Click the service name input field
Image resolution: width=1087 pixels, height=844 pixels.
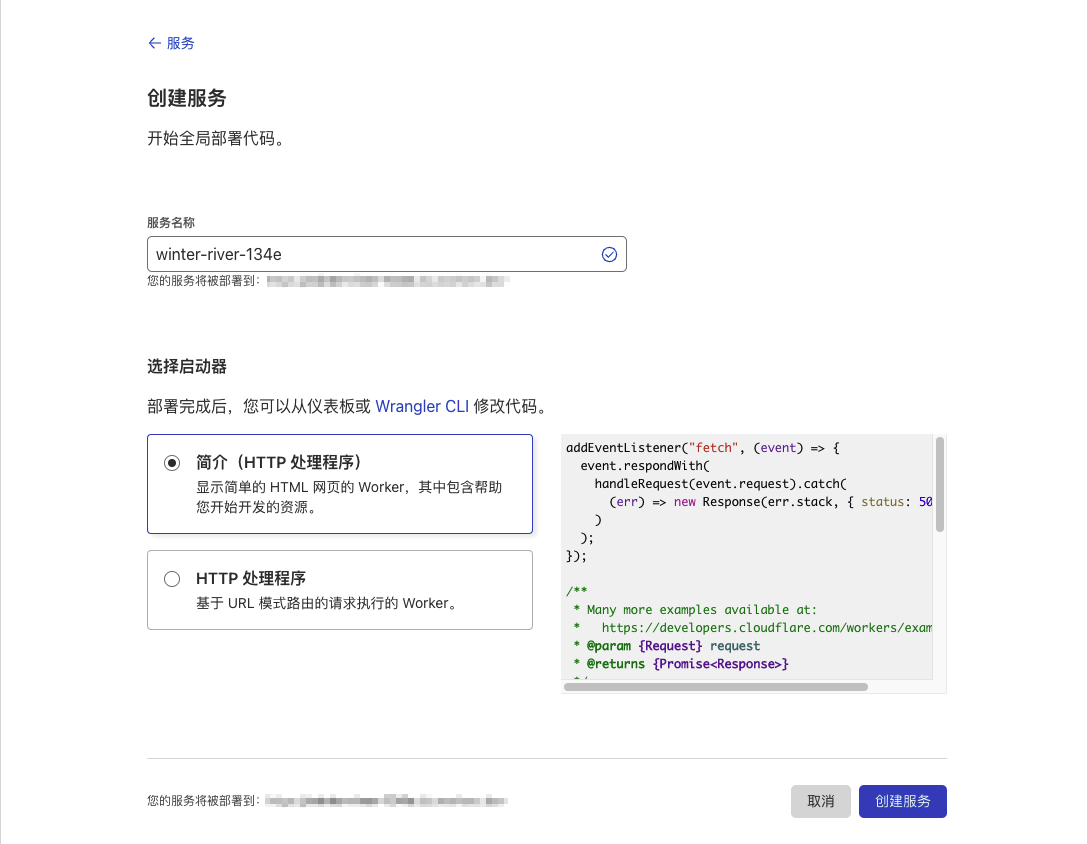(386, 254)
